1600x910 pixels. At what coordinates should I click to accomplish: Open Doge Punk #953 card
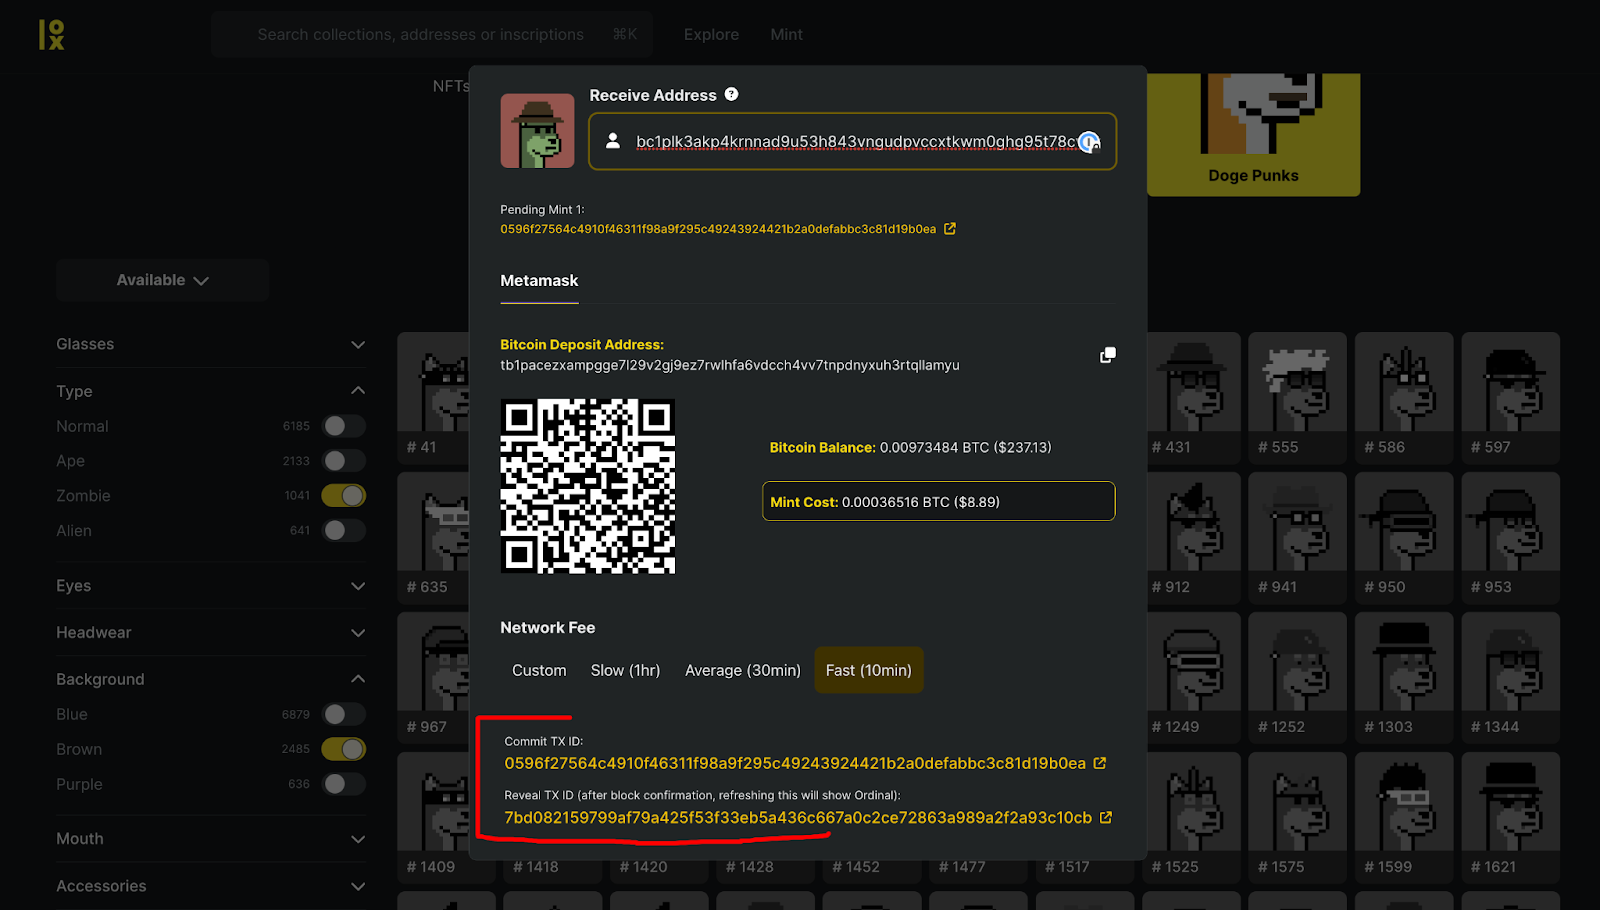coord(1511,537)
